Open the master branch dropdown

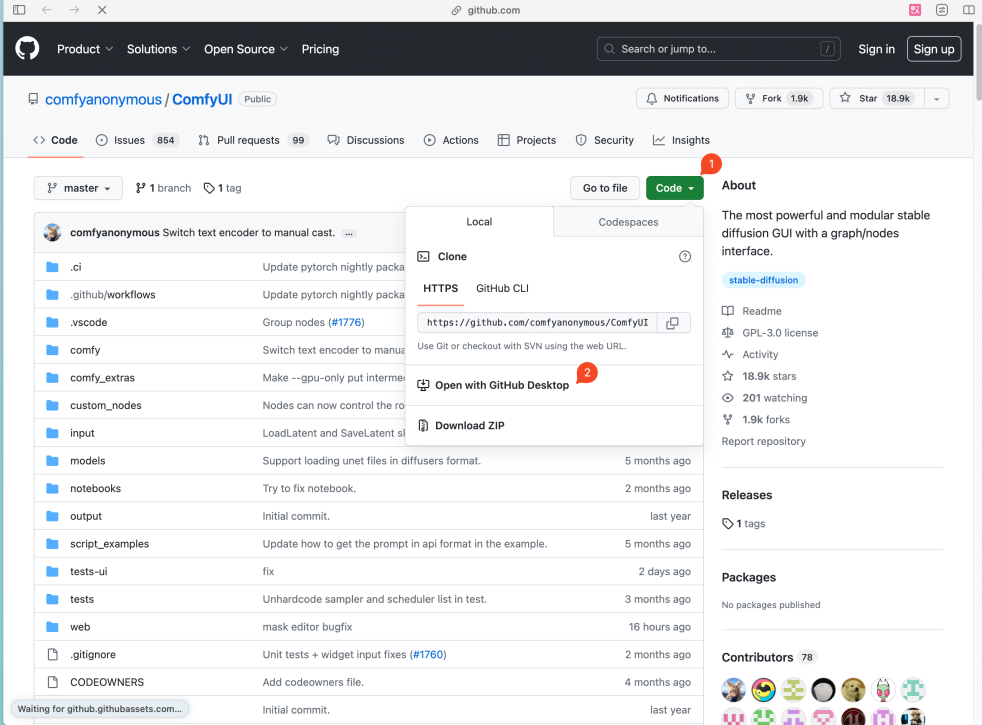click(x=78, y=188)
